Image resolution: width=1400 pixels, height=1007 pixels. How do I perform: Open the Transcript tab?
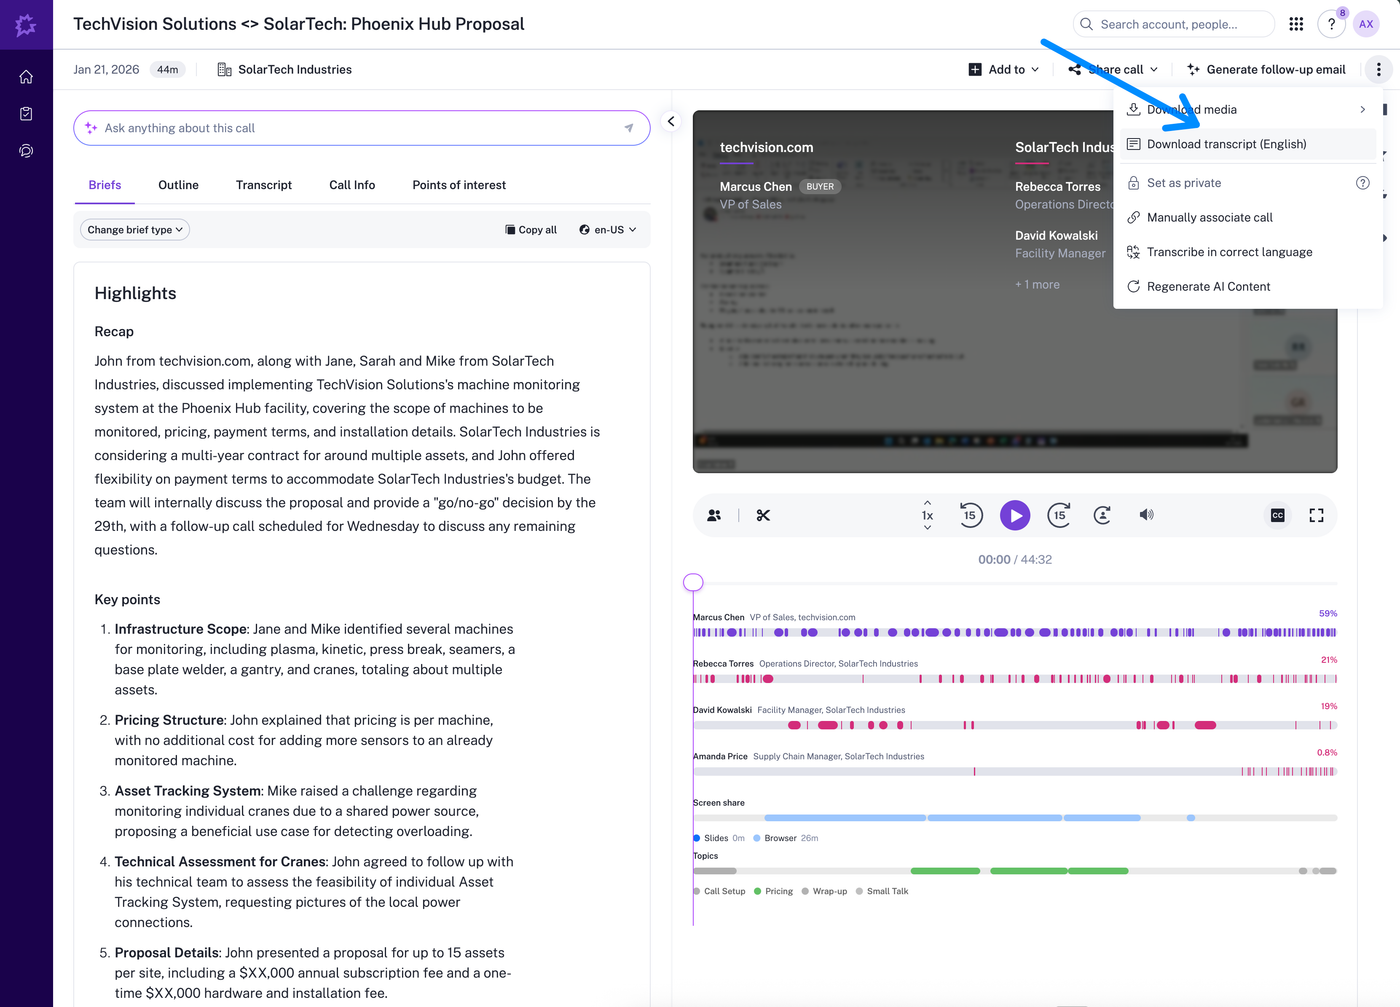(264, 185)
